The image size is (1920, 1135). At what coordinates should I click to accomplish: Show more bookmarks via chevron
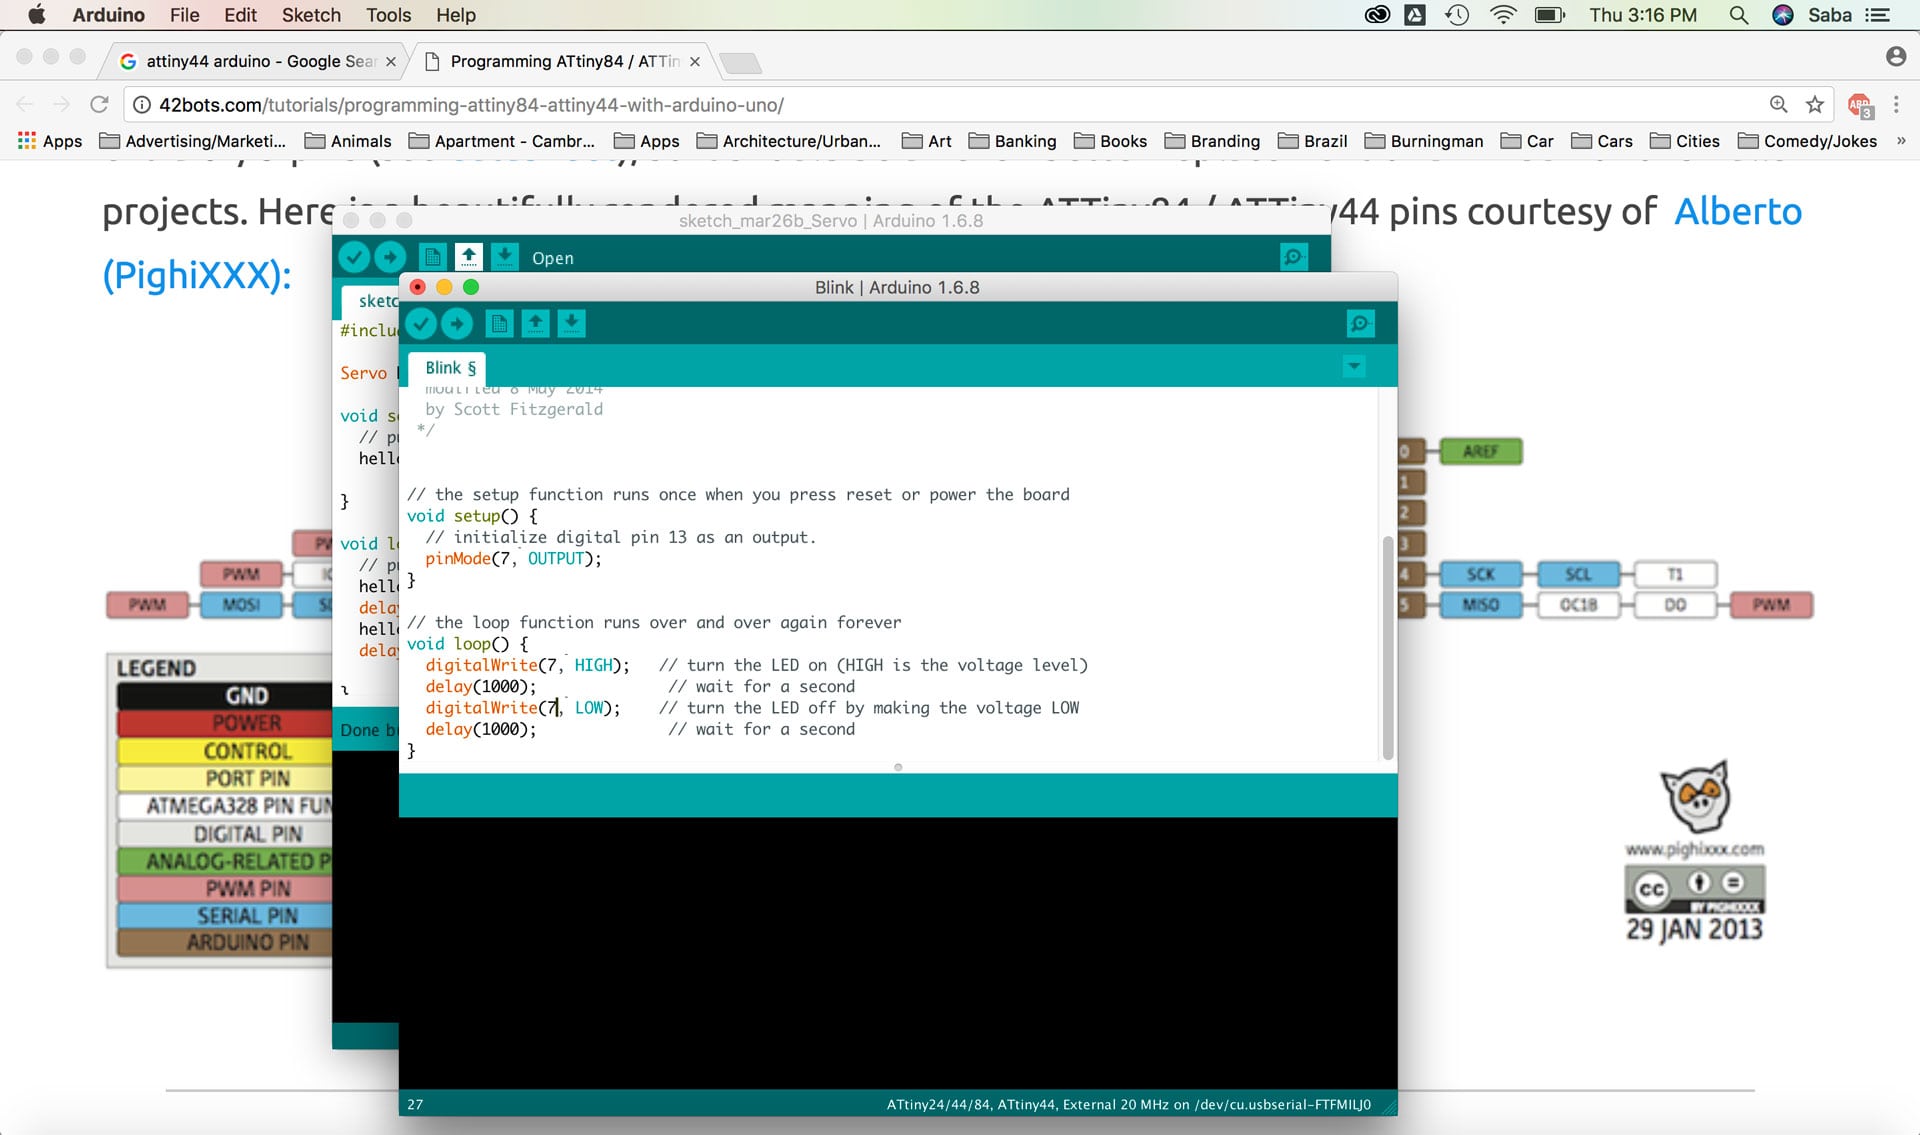click(x=1901, y=141)
